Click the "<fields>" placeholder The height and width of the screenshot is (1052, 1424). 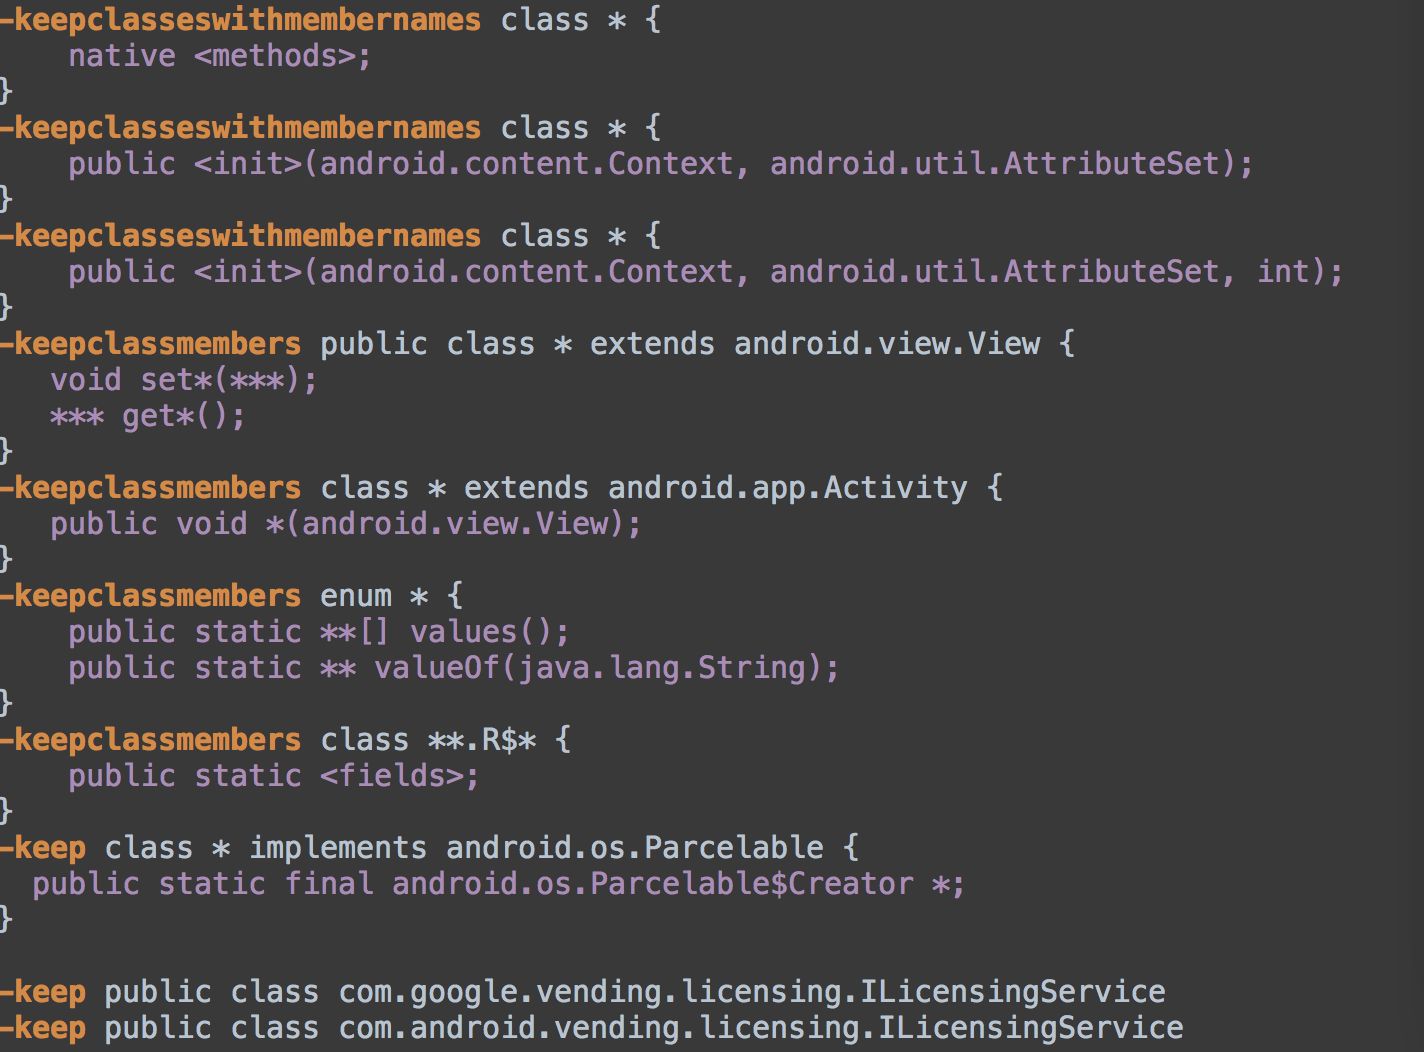click(391, 776)
